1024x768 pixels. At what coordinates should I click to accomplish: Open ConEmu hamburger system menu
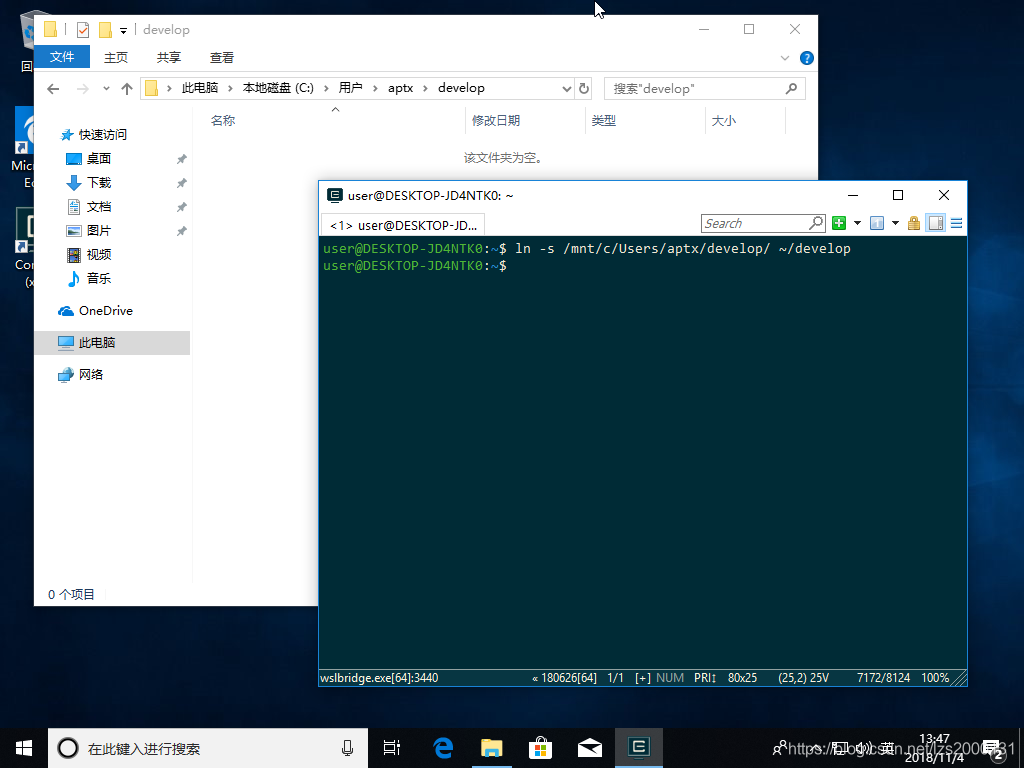956,223
